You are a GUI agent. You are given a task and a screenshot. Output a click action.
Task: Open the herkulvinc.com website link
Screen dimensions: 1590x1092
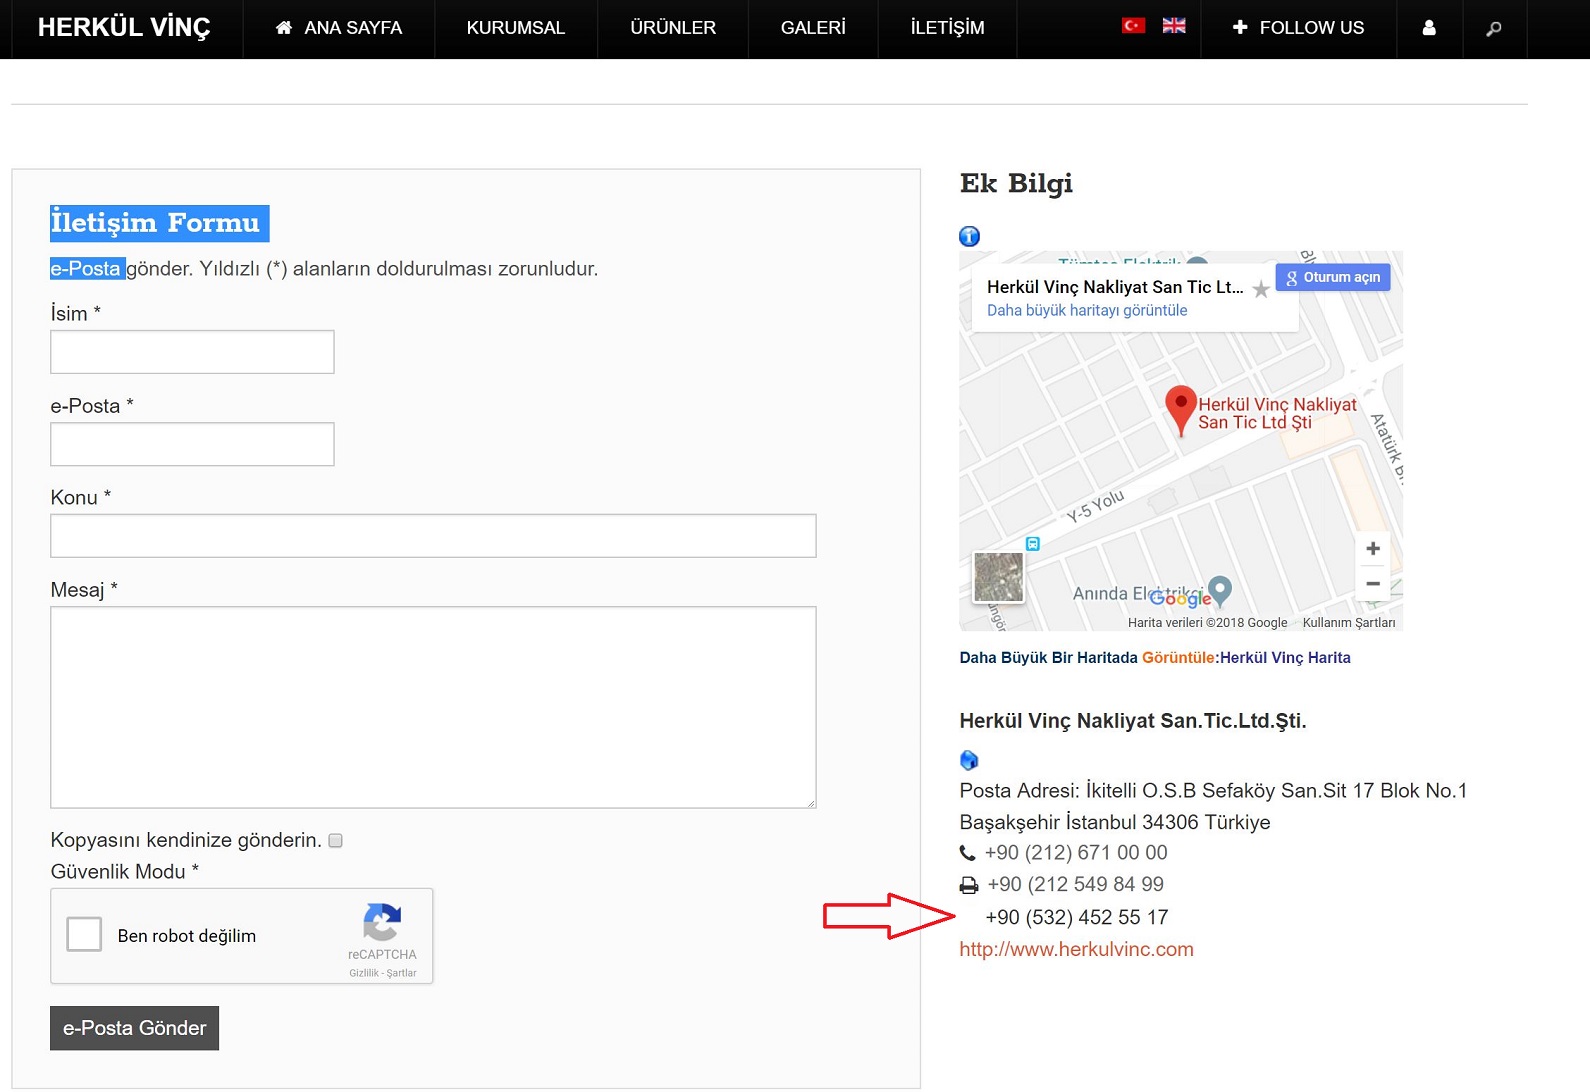(1076, 949)
